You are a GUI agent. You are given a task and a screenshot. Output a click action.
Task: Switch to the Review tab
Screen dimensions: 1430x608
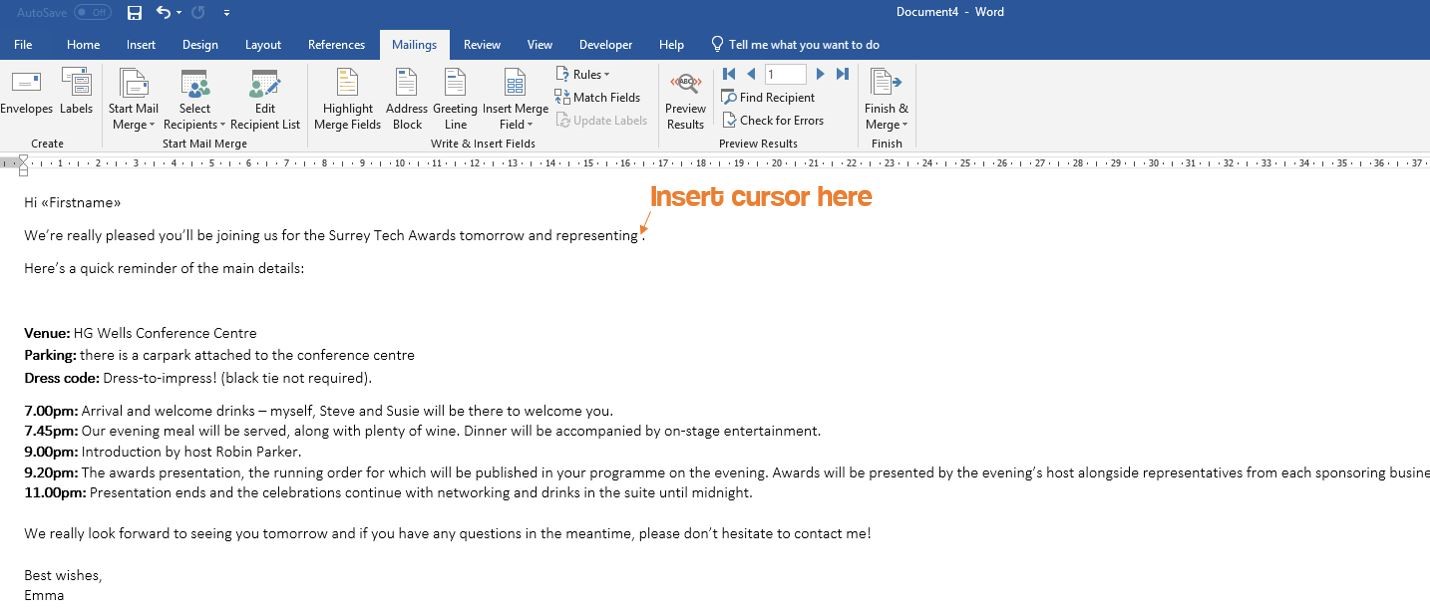pyautogui.click(x=482, y=44)
